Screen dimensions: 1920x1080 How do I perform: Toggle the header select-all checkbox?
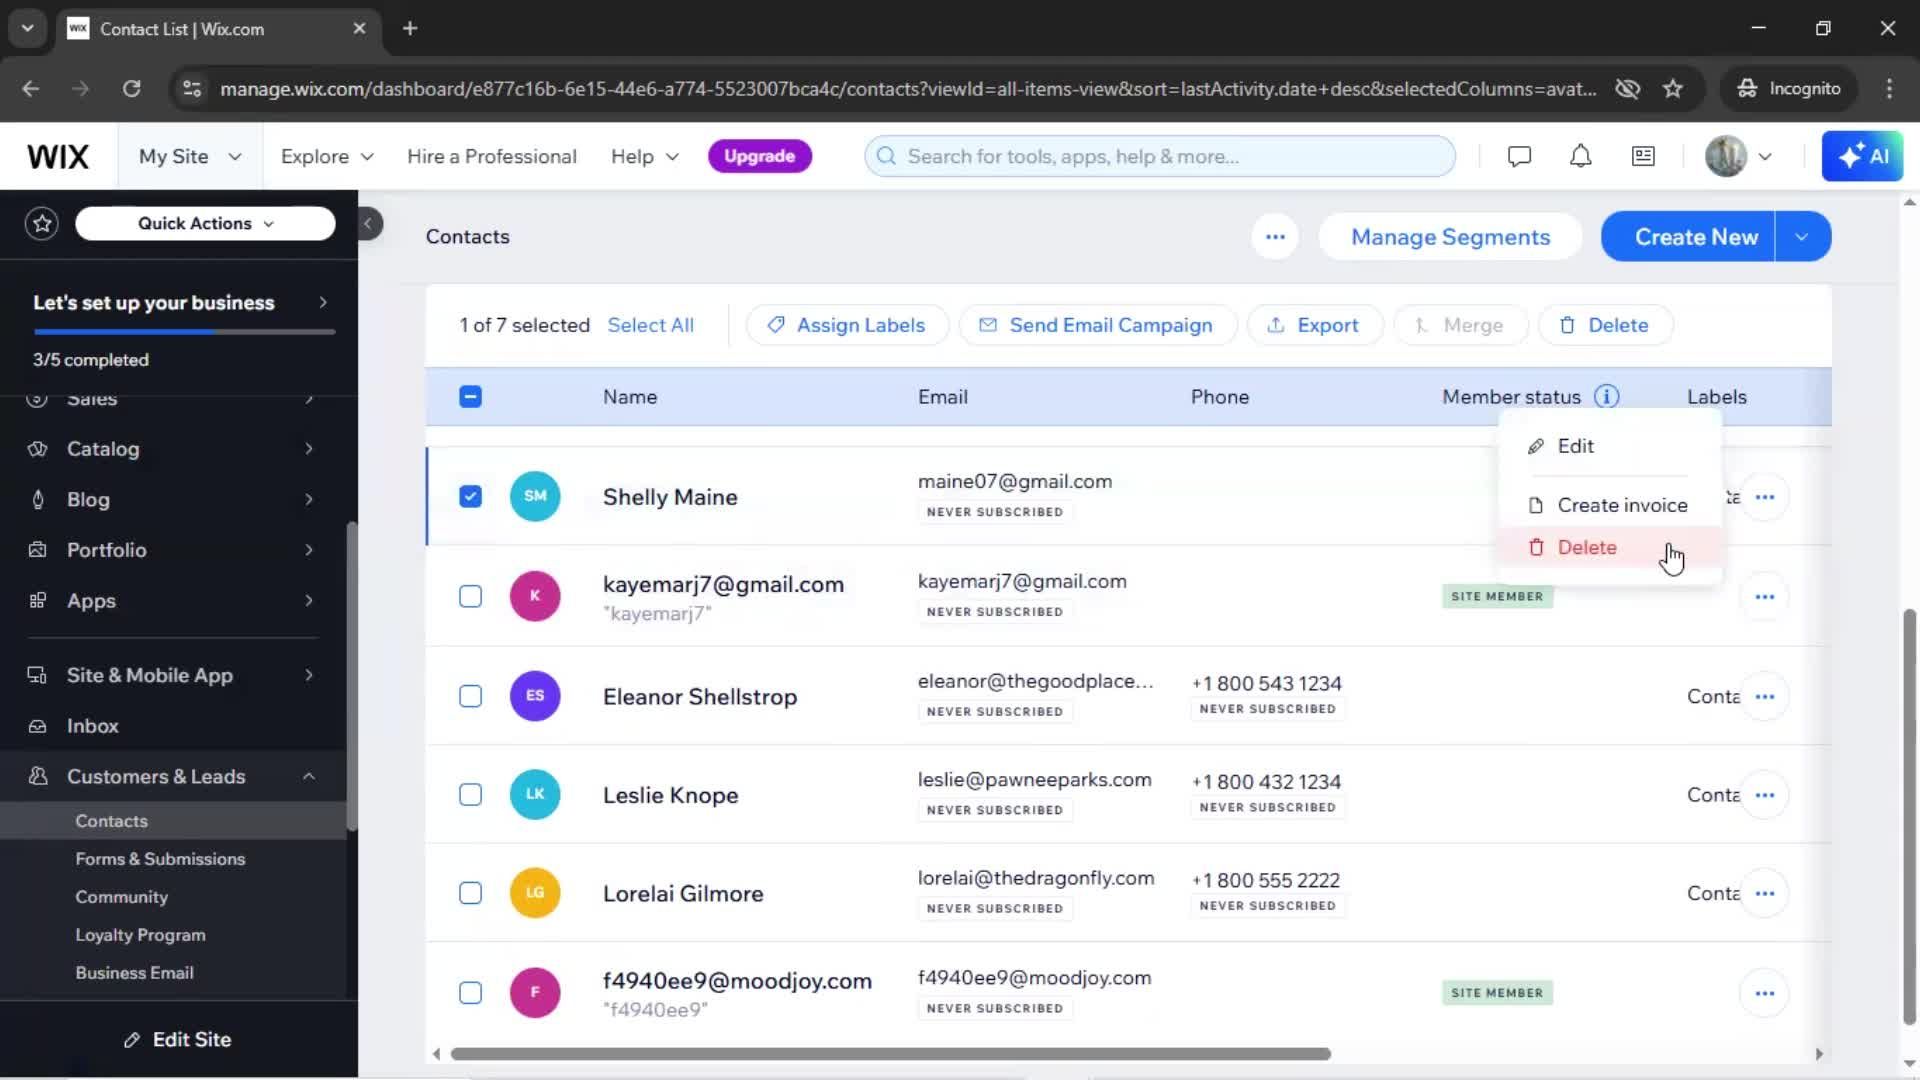pos(470,397)
